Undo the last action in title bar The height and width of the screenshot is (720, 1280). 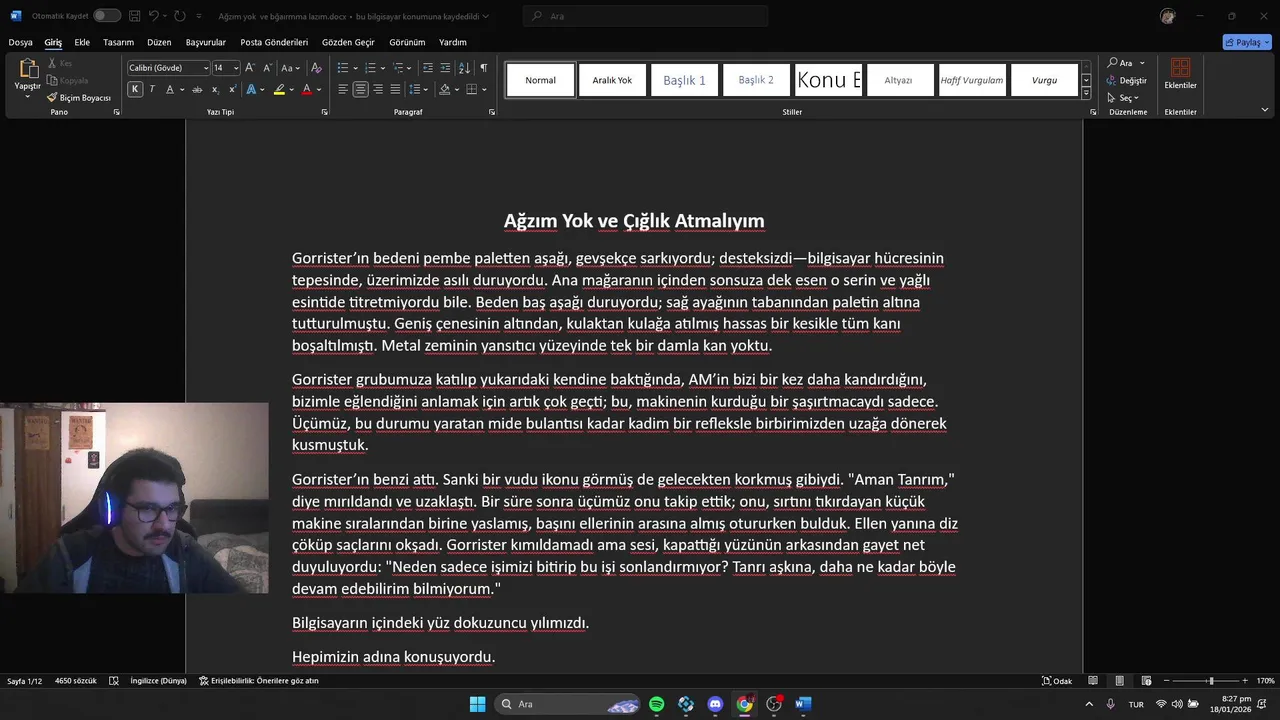coord(154,16)
